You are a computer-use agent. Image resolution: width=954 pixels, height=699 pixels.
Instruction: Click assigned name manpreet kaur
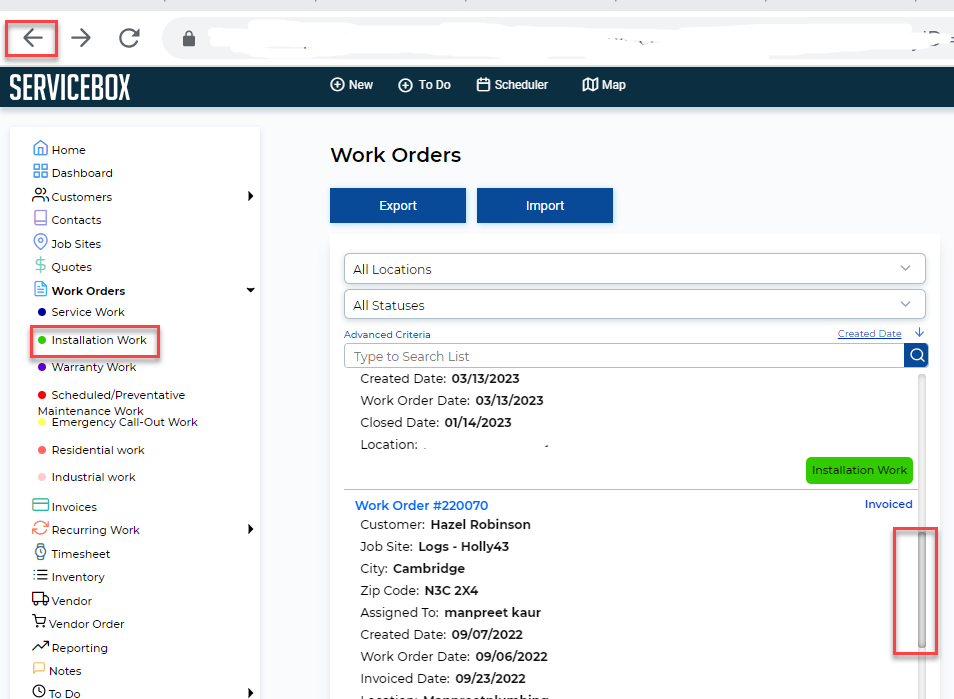(x=492, y=613)
